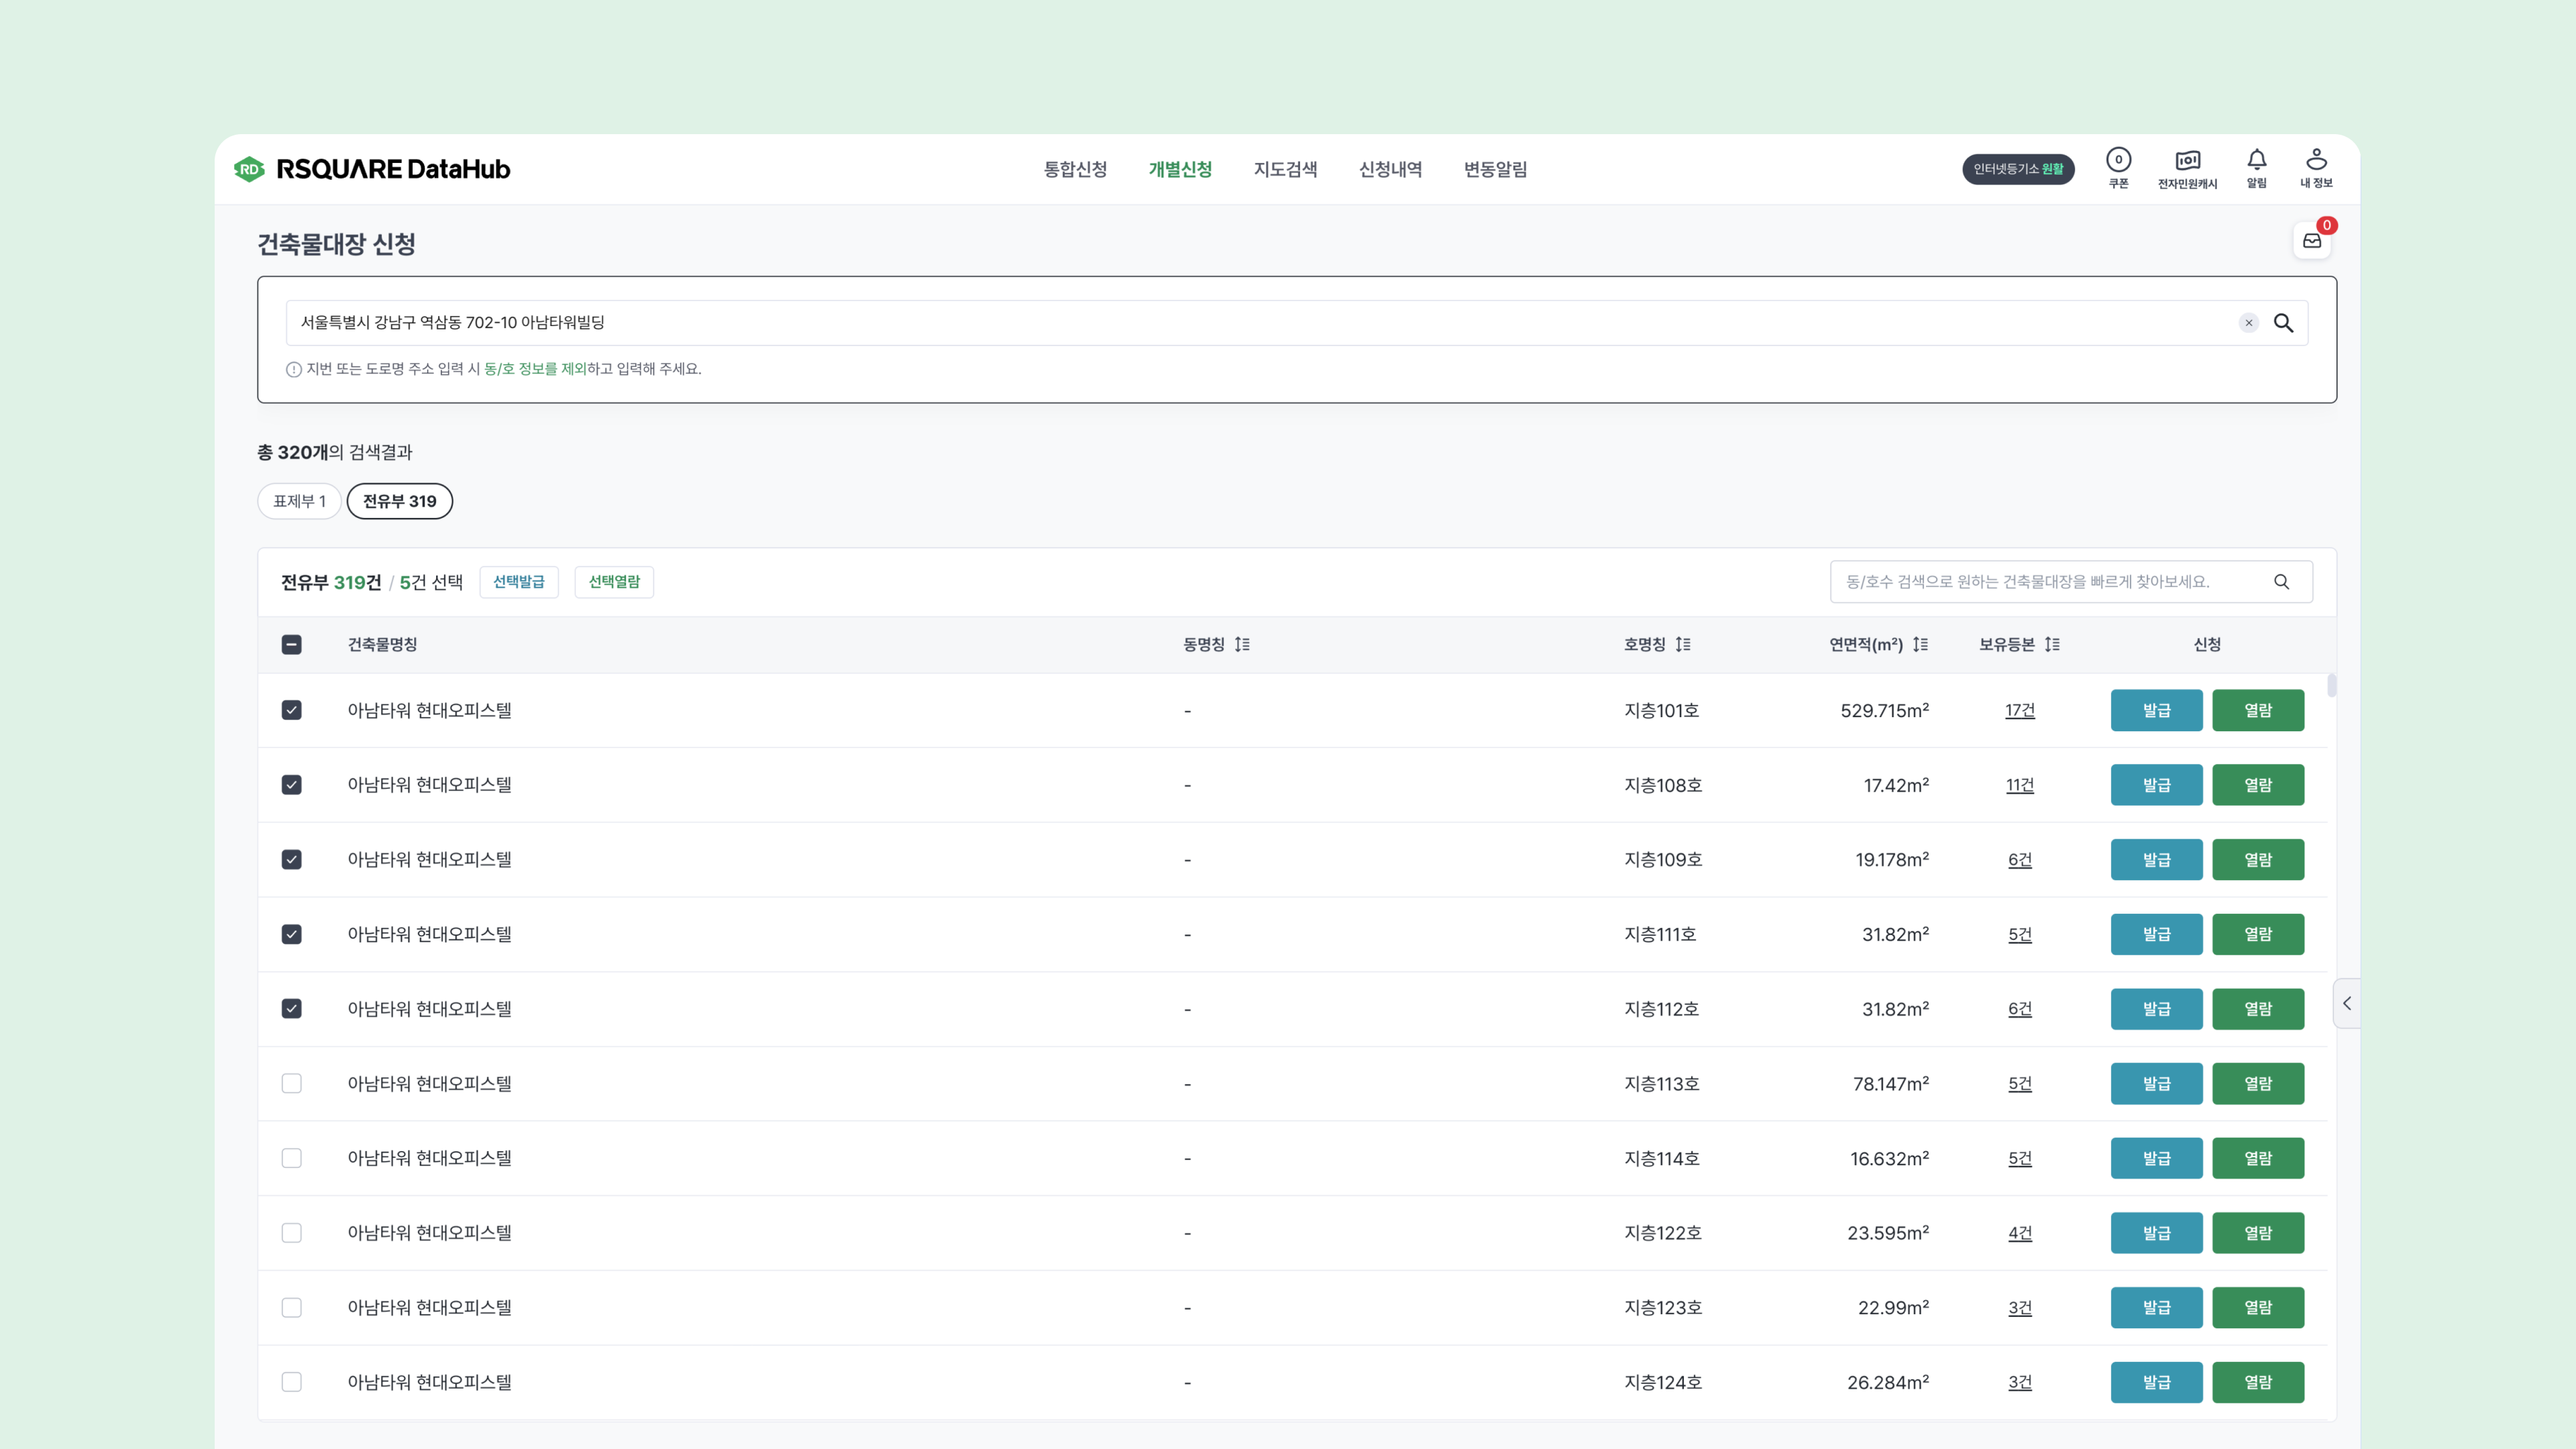Check the 지층113호 row checkbox
The height and width of the screenshot is (1449, 2576).
pos(291,1083)
